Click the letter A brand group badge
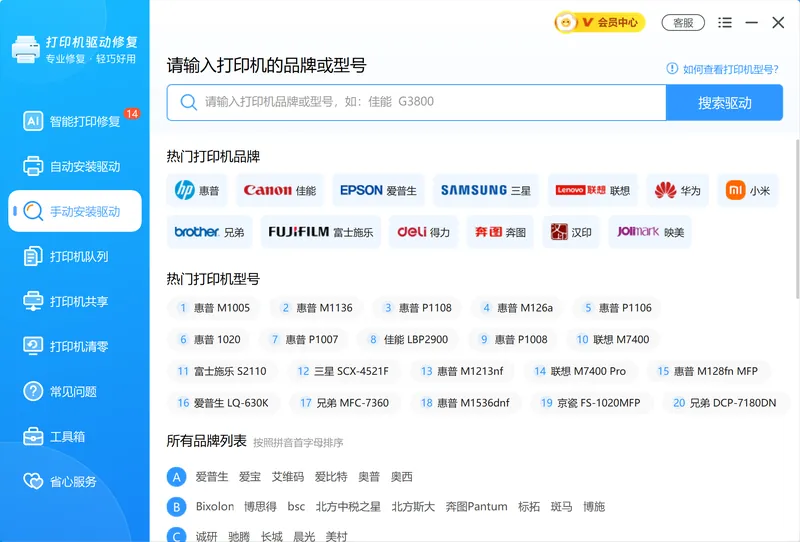Viewport: 800px width, 542px height. (177, 477)
